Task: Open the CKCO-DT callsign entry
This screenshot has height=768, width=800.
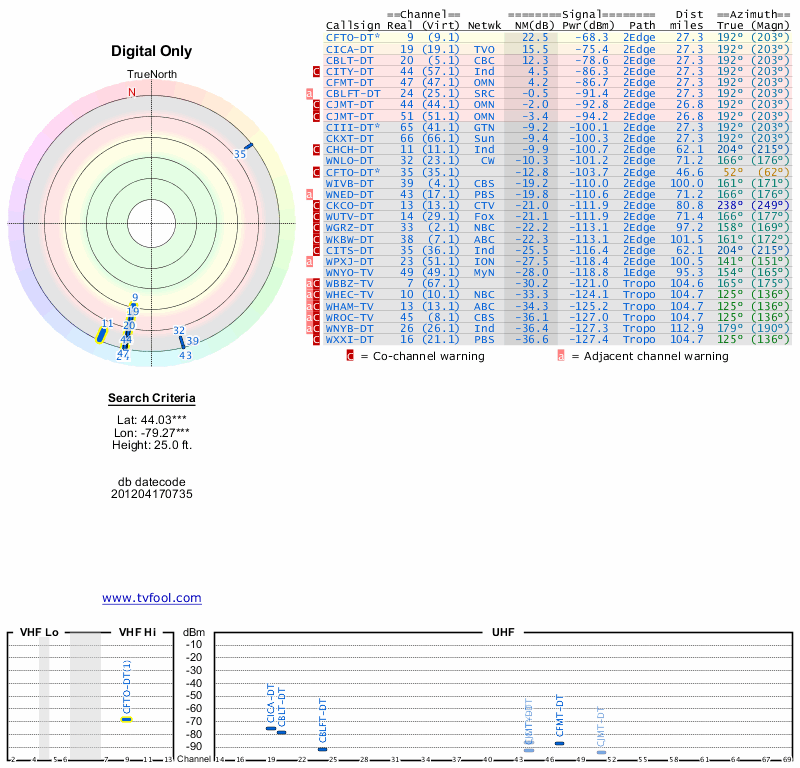Action: coord(350,204)
